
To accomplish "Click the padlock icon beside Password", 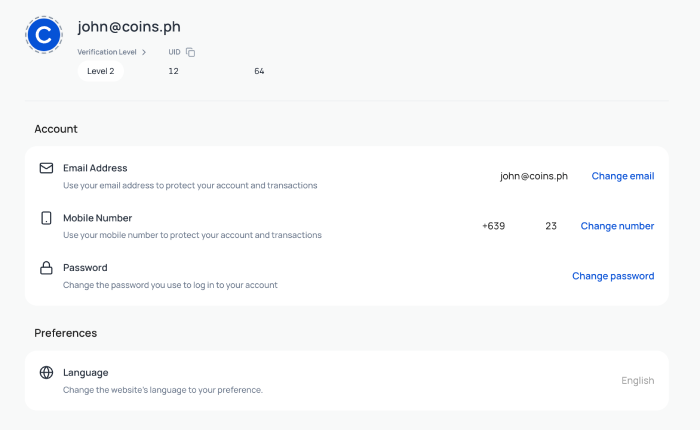I will point(46,268).
